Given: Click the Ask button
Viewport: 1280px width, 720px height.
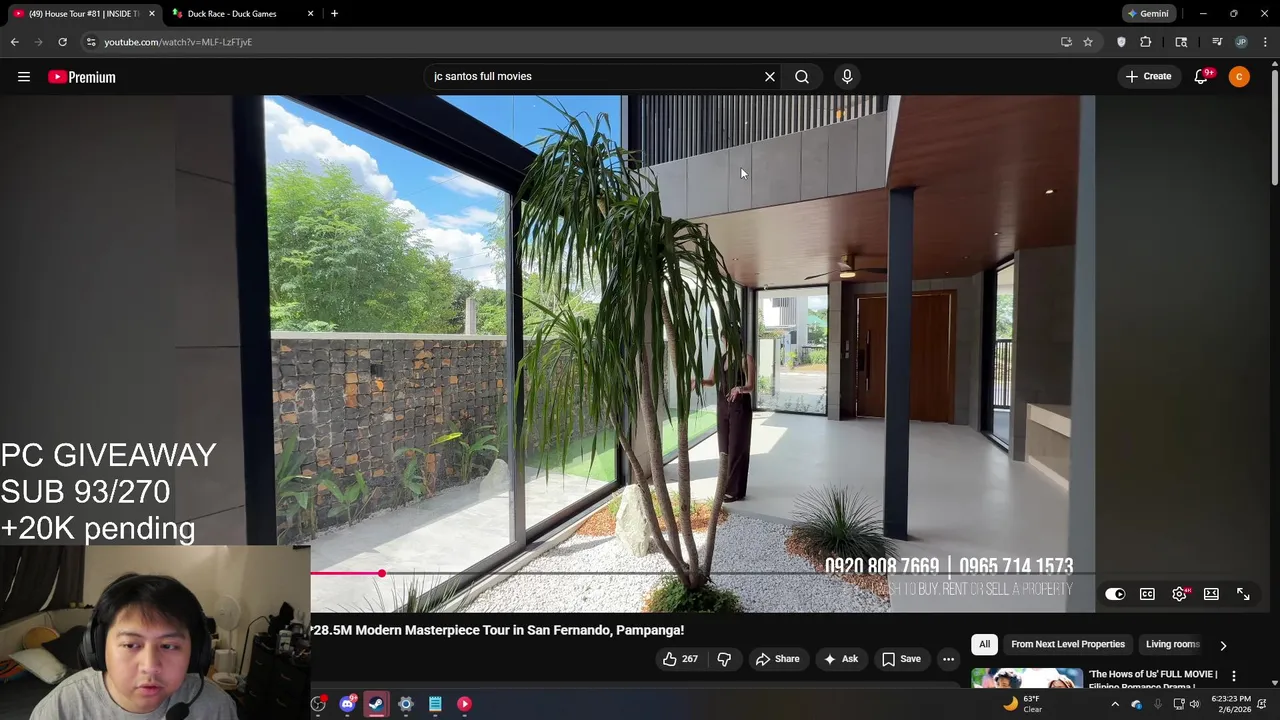Looking at the screenshot, I should tap(841, 659).
